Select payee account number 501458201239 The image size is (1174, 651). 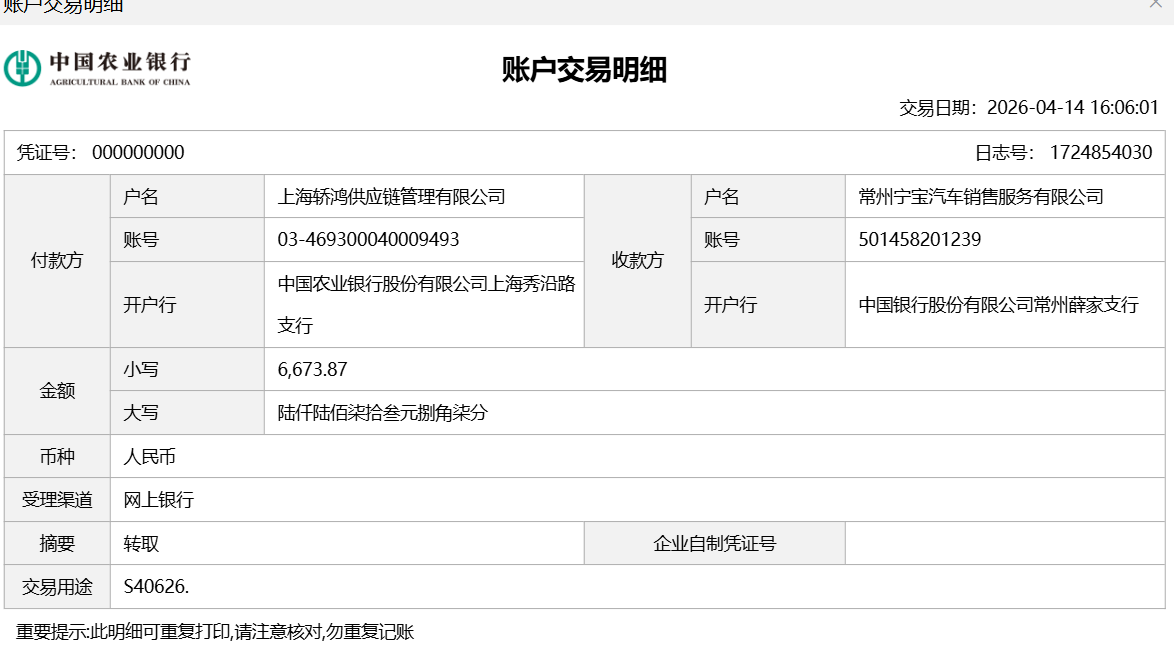click(x=919, y=240)
